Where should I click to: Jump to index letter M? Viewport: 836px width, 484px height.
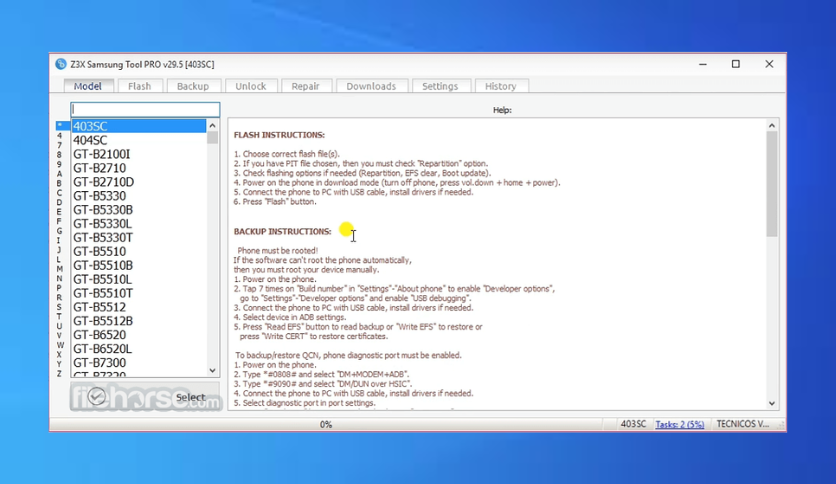coord(59,269)
